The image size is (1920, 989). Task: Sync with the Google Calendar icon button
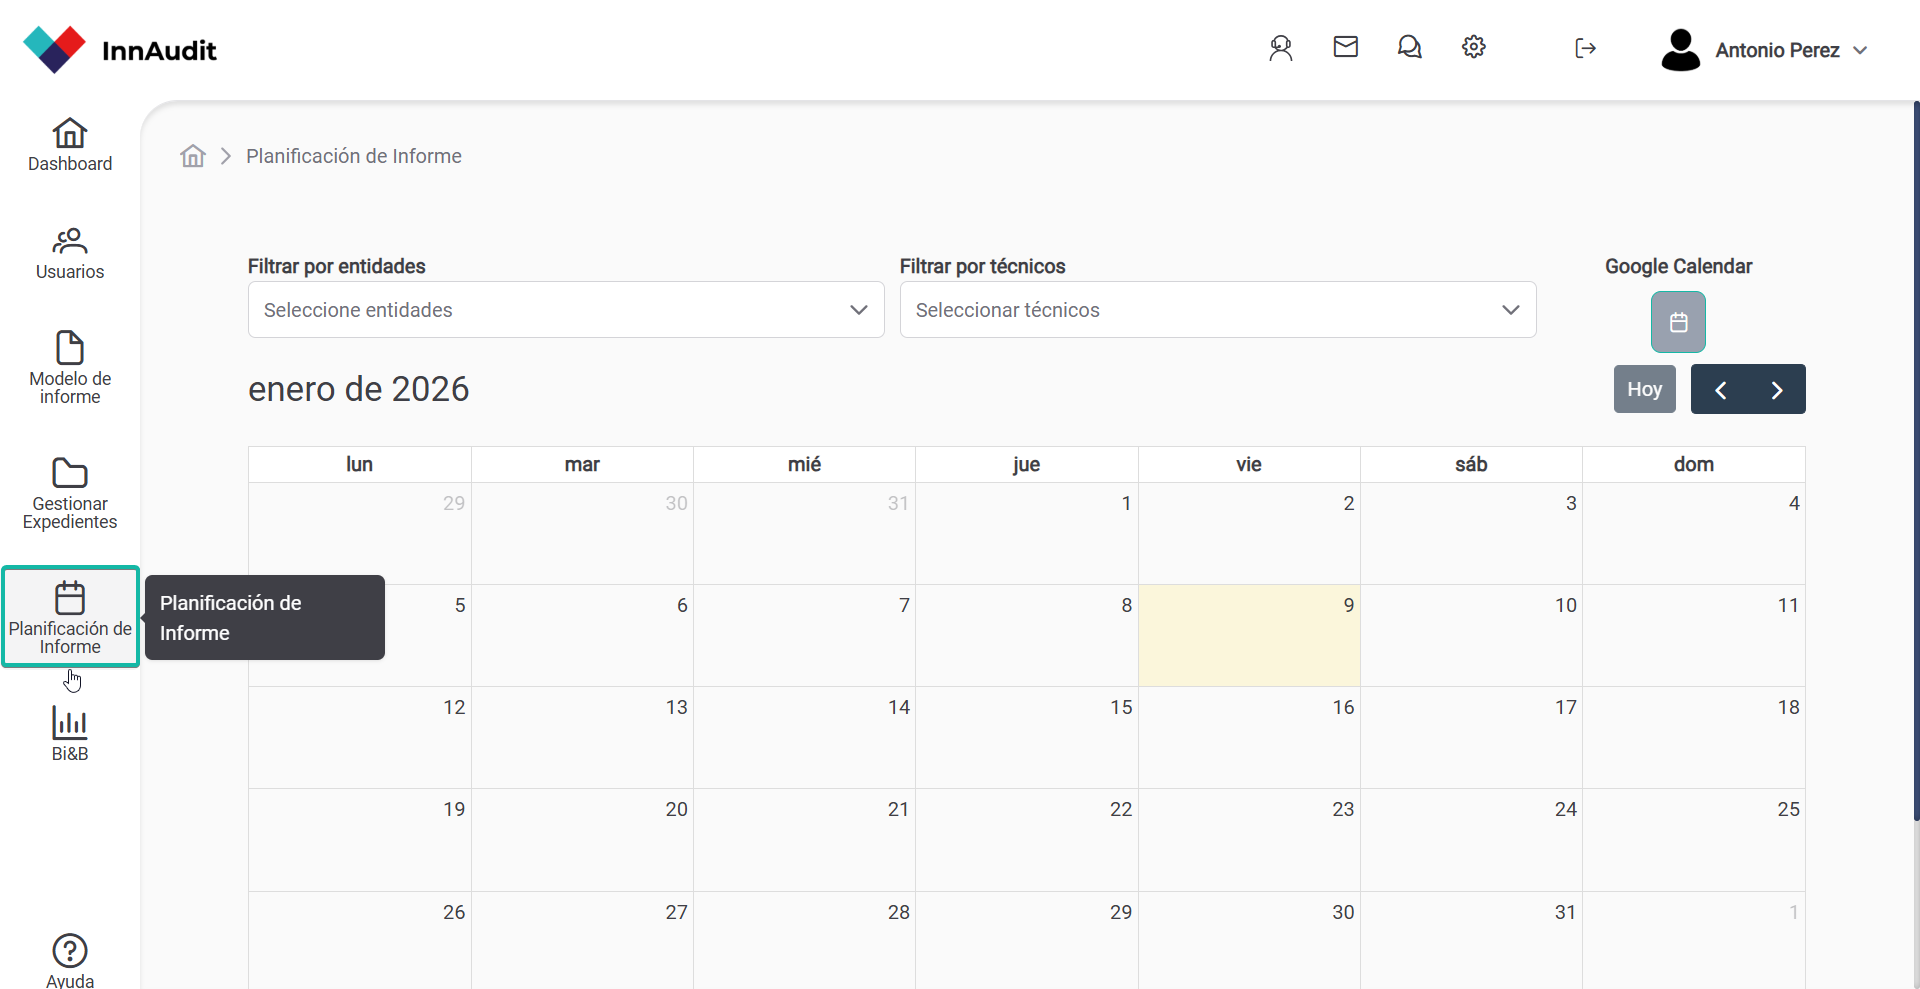(1677, 322)
